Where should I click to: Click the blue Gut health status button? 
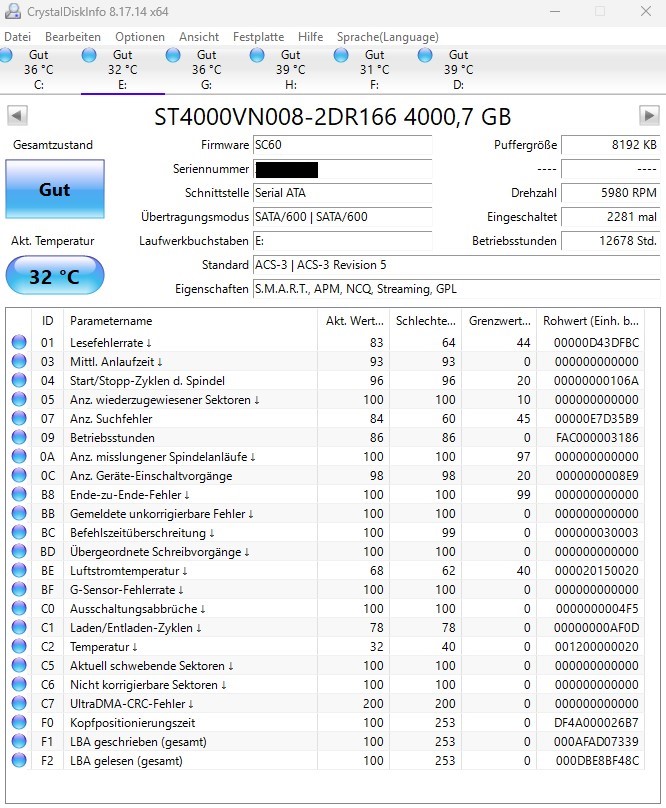pos(55,189)
